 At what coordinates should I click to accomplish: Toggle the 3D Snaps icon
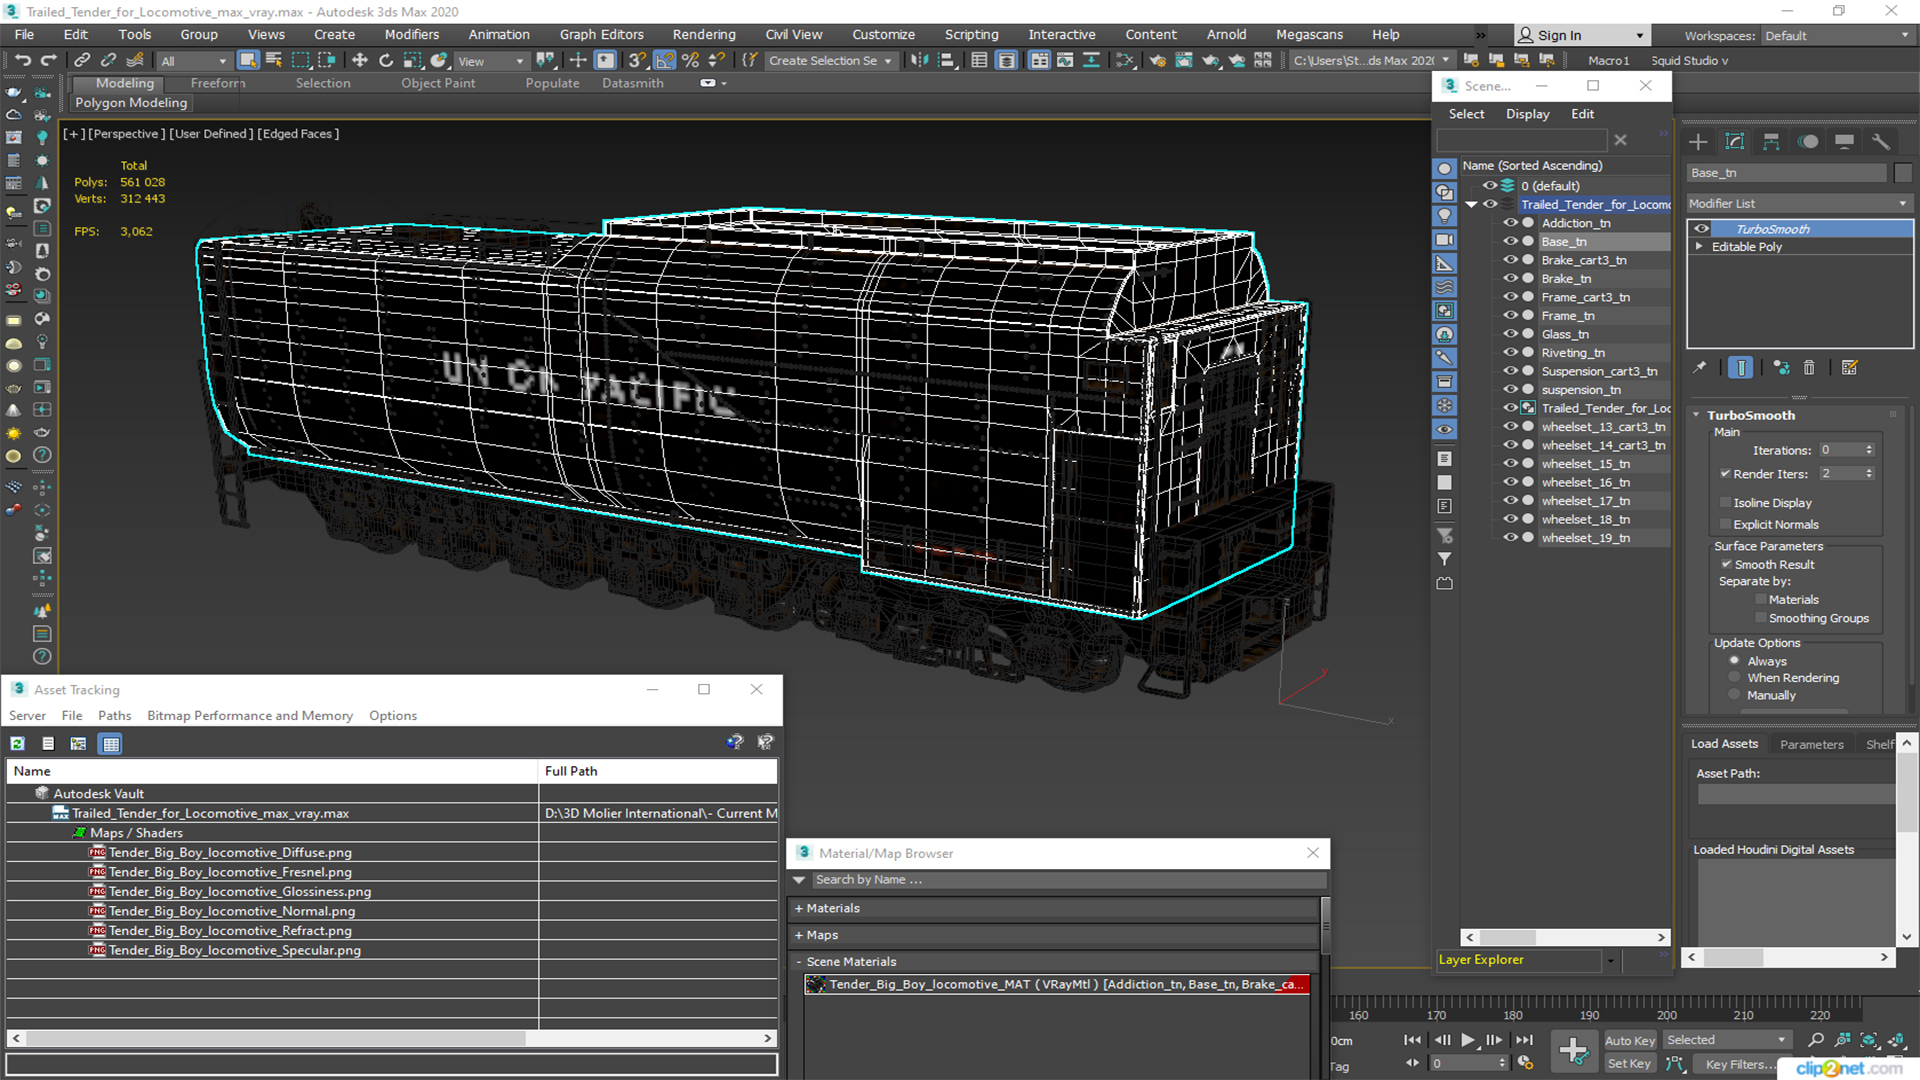[x=637, y=61]
